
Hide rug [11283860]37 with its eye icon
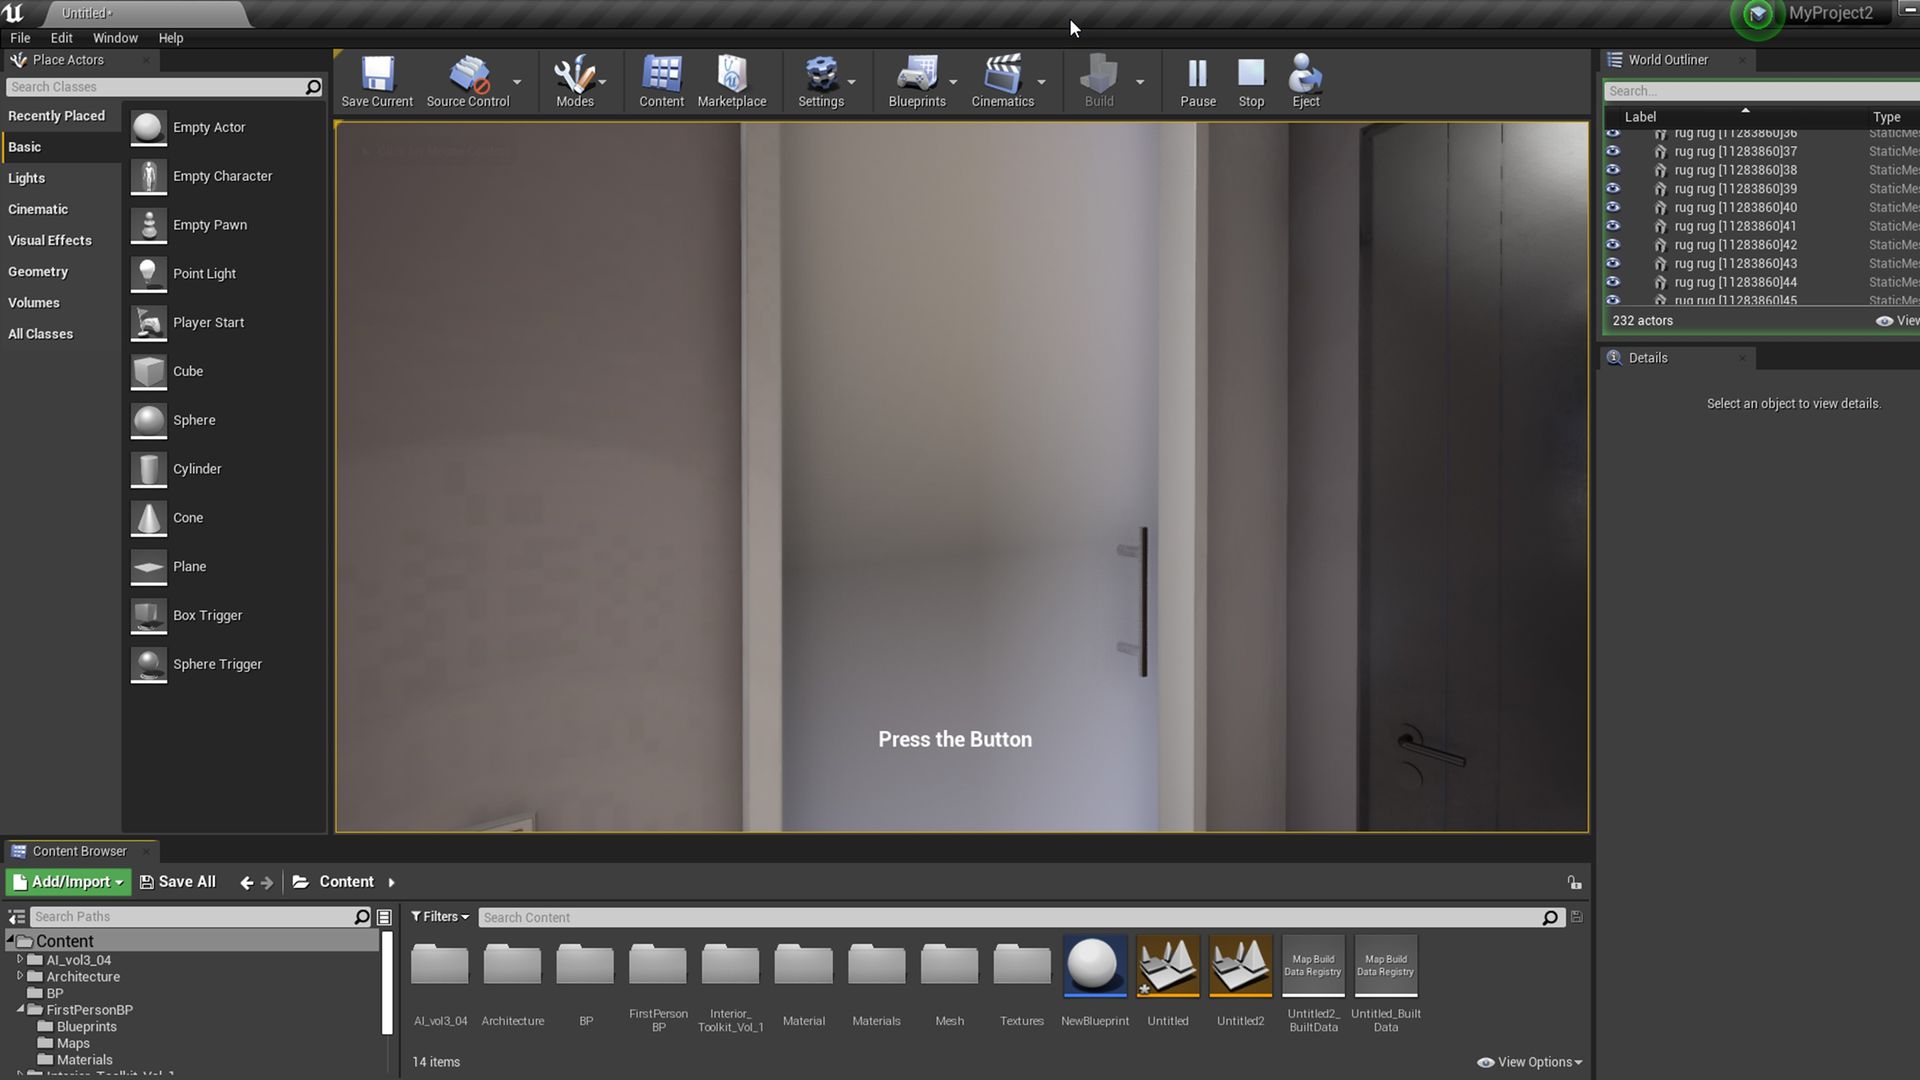1613,151
